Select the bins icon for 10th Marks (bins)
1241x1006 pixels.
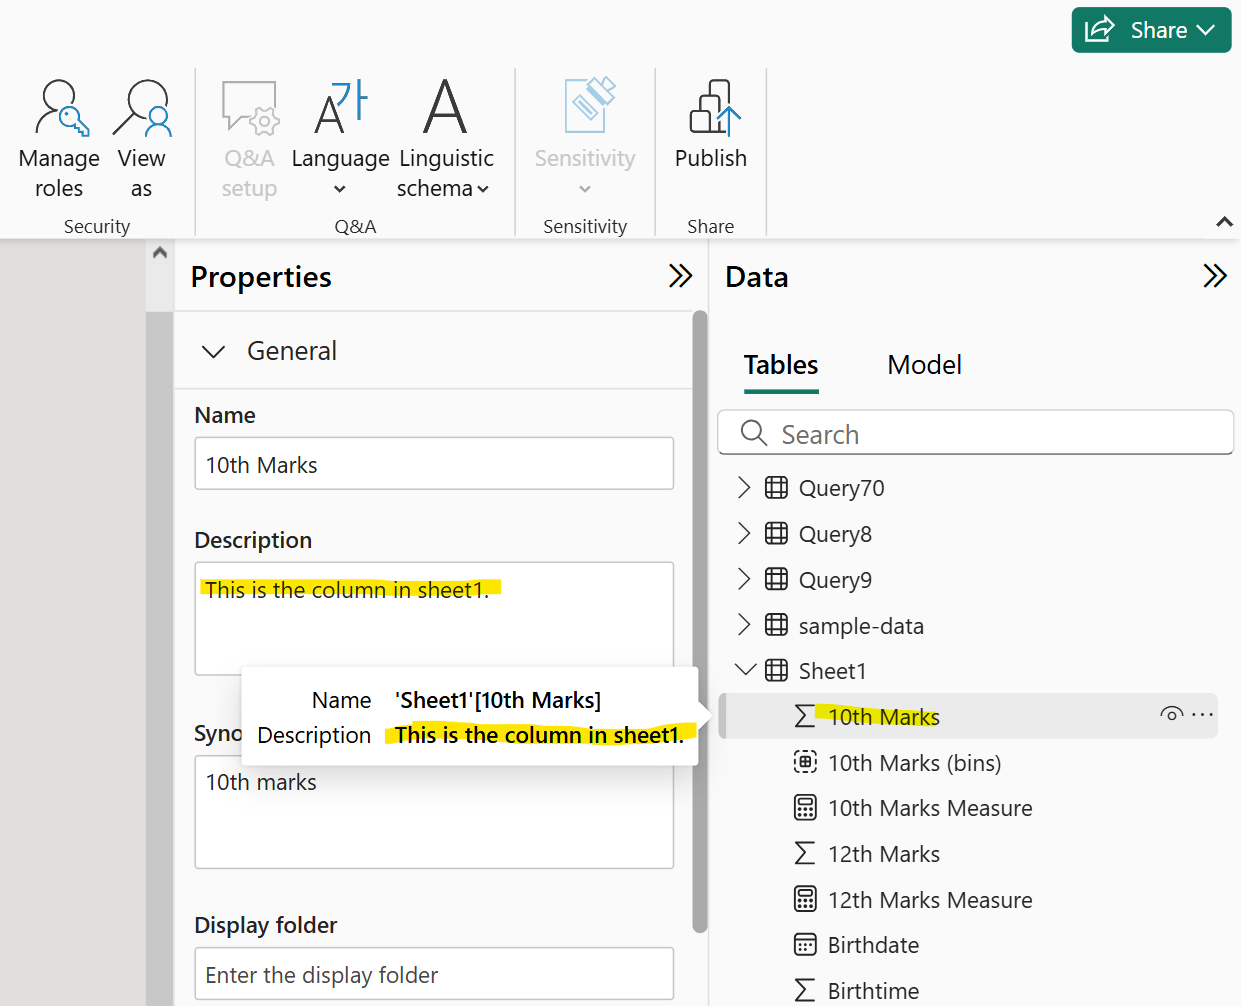tap(805, 762)
